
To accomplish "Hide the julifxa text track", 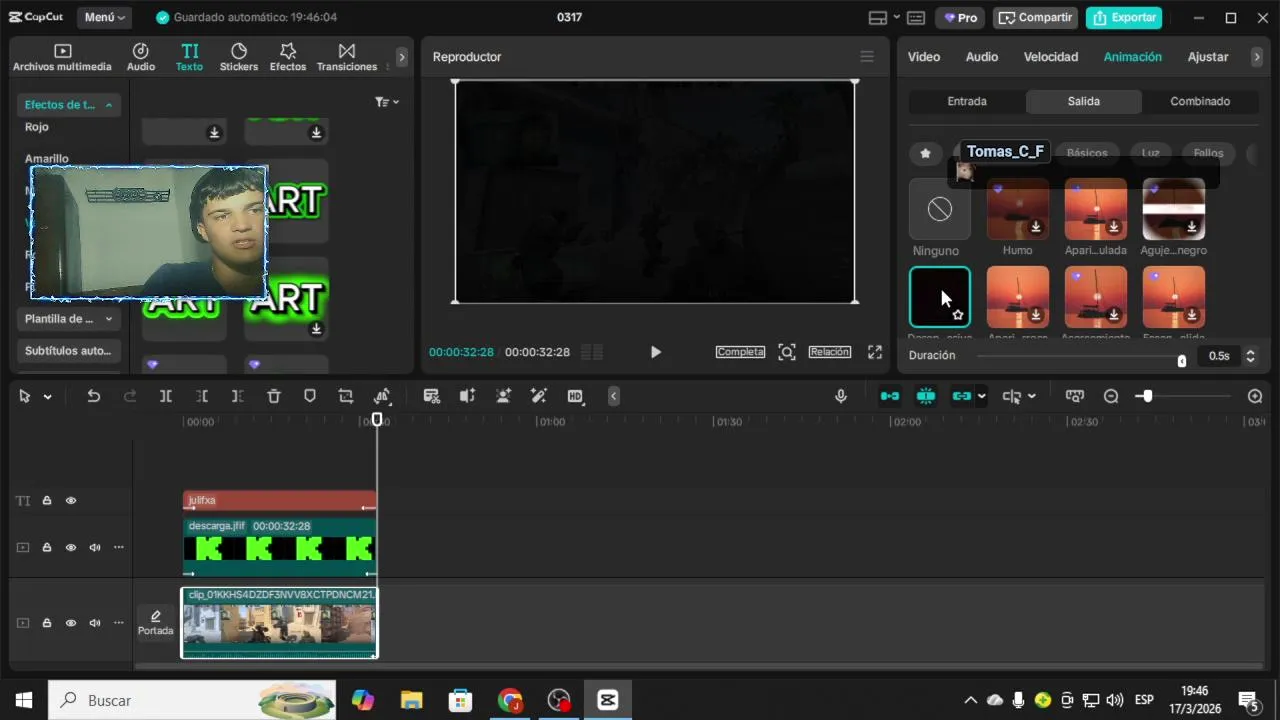I will (71, 500).
